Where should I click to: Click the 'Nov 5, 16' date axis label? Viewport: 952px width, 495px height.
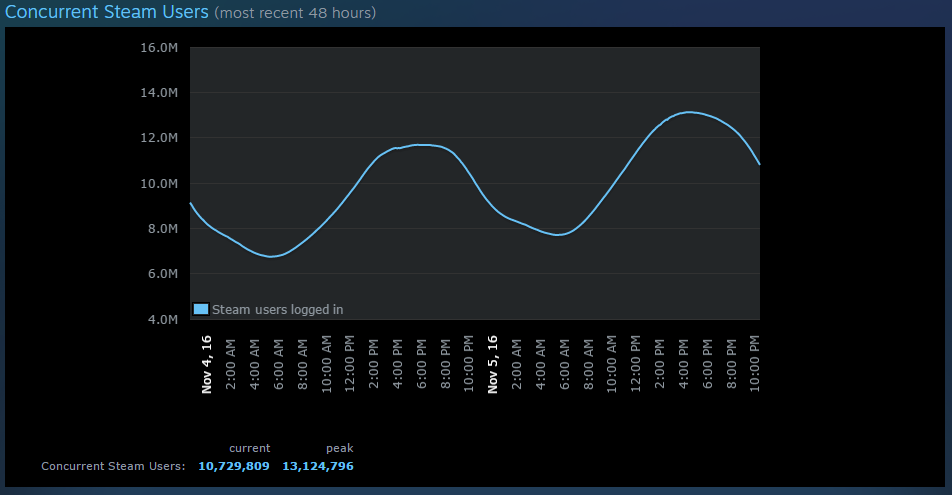point(492,364)
